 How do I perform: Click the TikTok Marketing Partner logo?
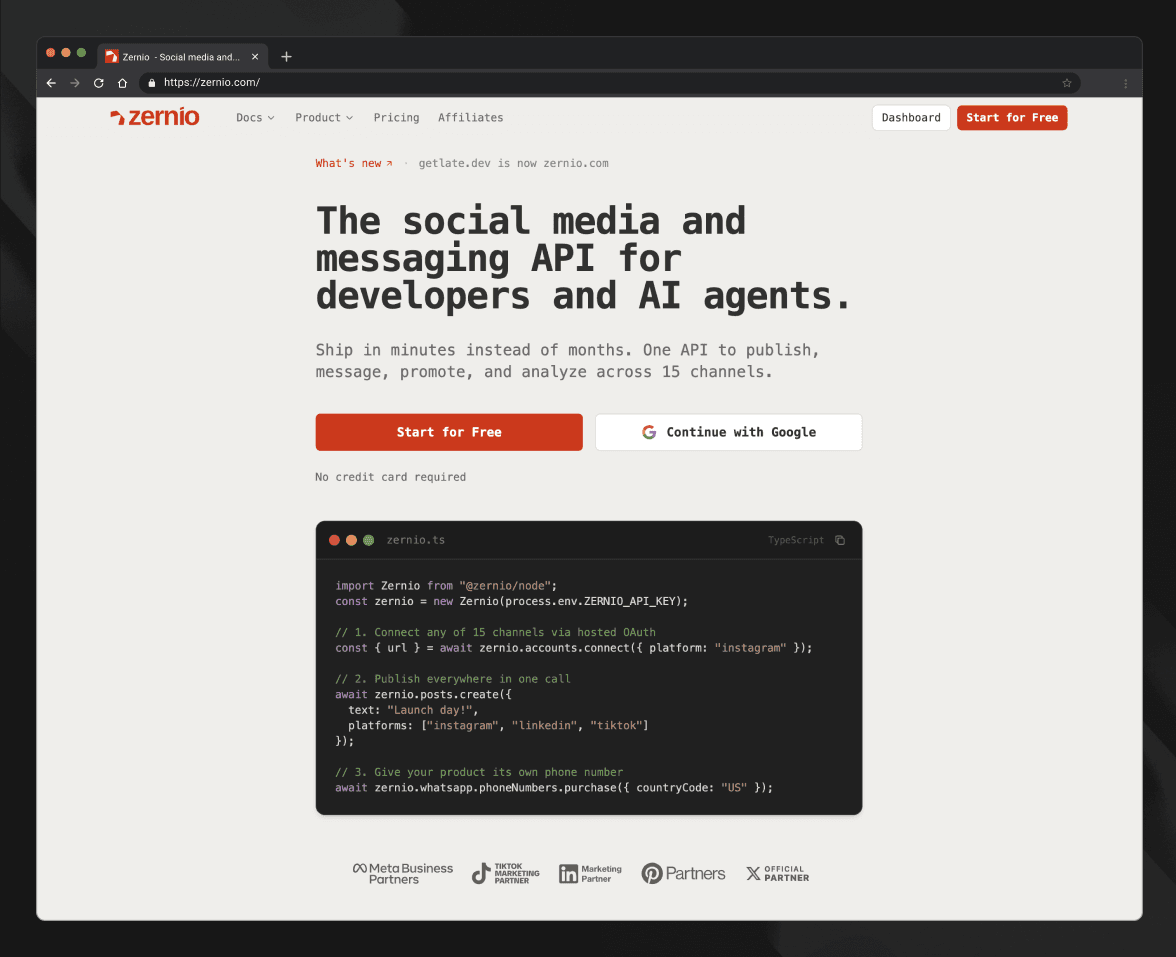pyautogui.click(x=506, y=874)
